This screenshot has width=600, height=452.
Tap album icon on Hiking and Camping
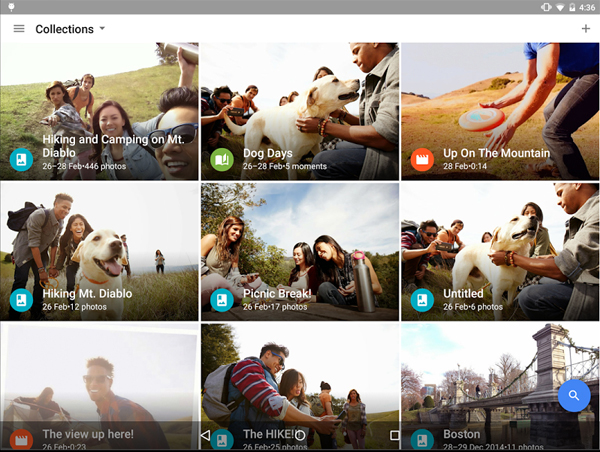[22, 159]
